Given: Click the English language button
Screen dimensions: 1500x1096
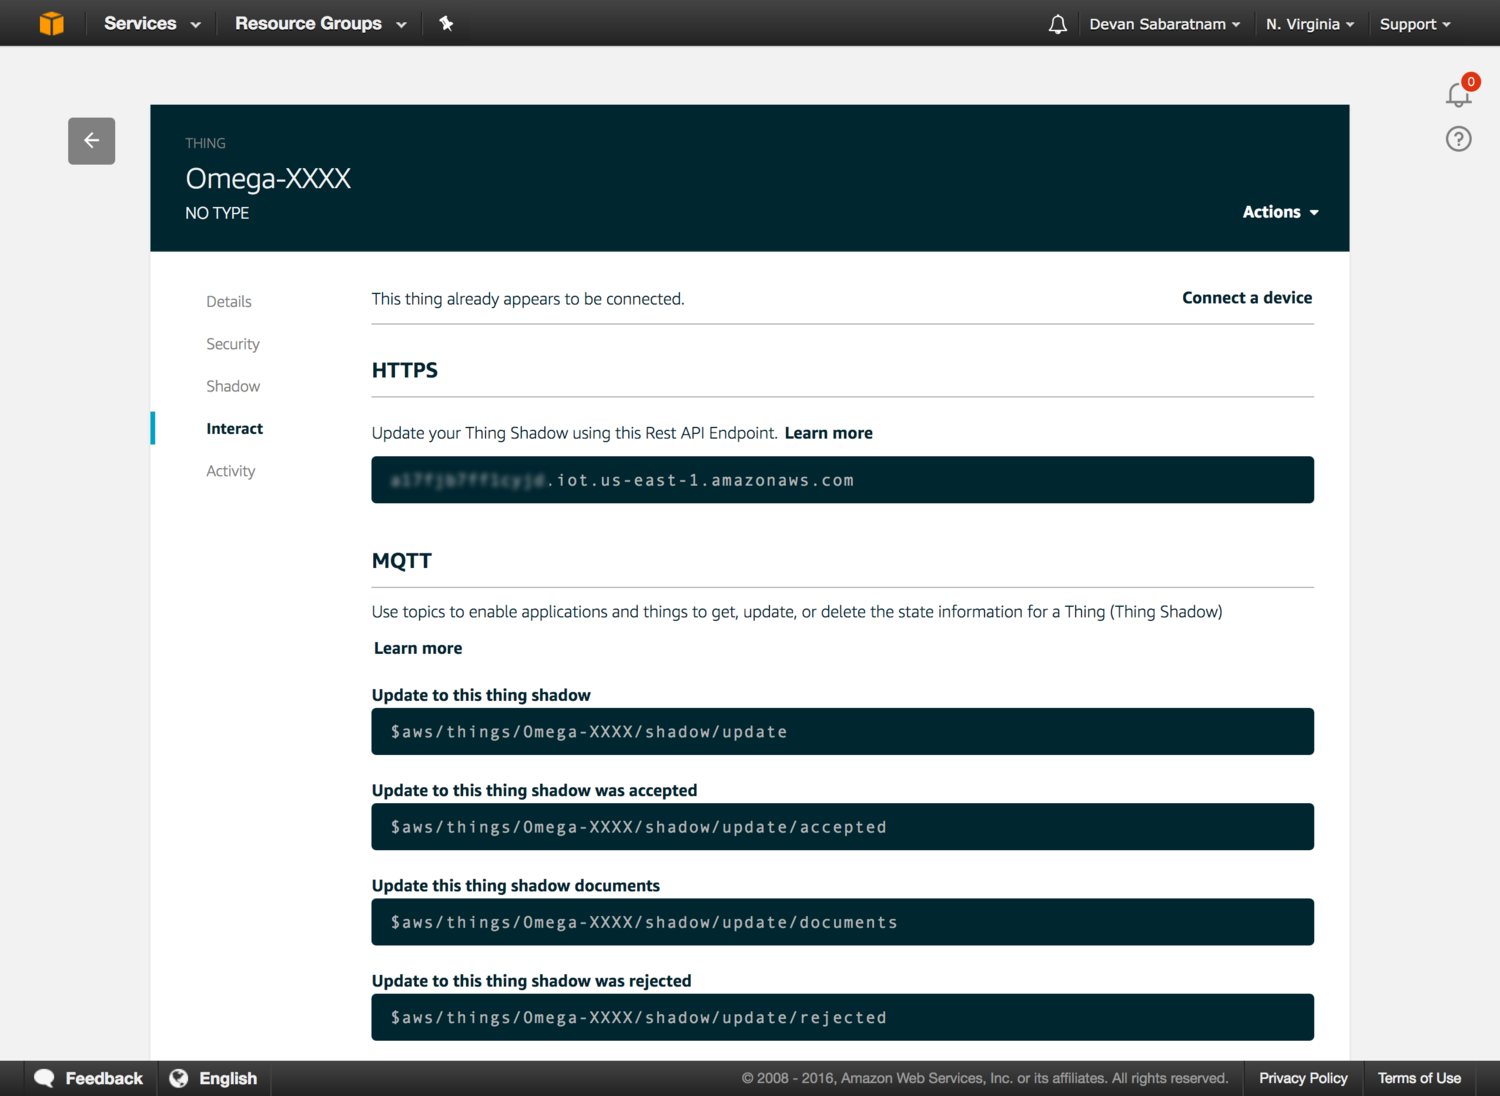Looking at the screenshot, I should pos(214,1078).
